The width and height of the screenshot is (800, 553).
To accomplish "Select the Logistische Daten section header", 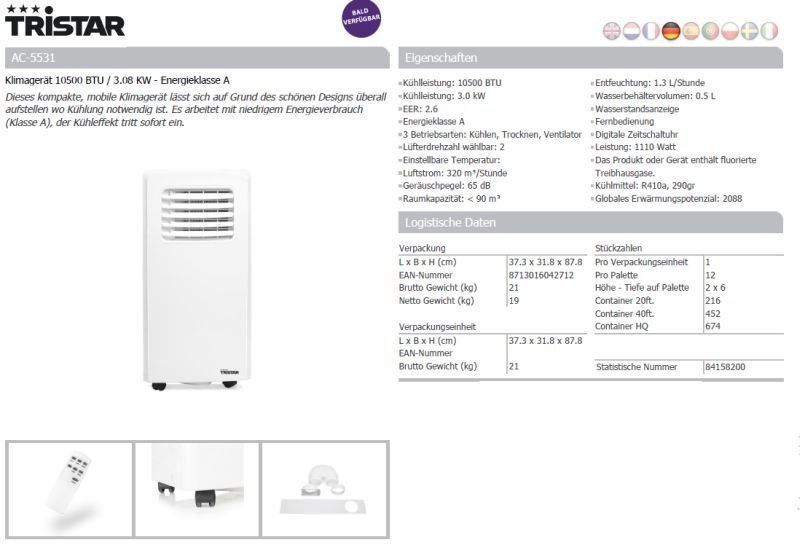I will (590, 222).
